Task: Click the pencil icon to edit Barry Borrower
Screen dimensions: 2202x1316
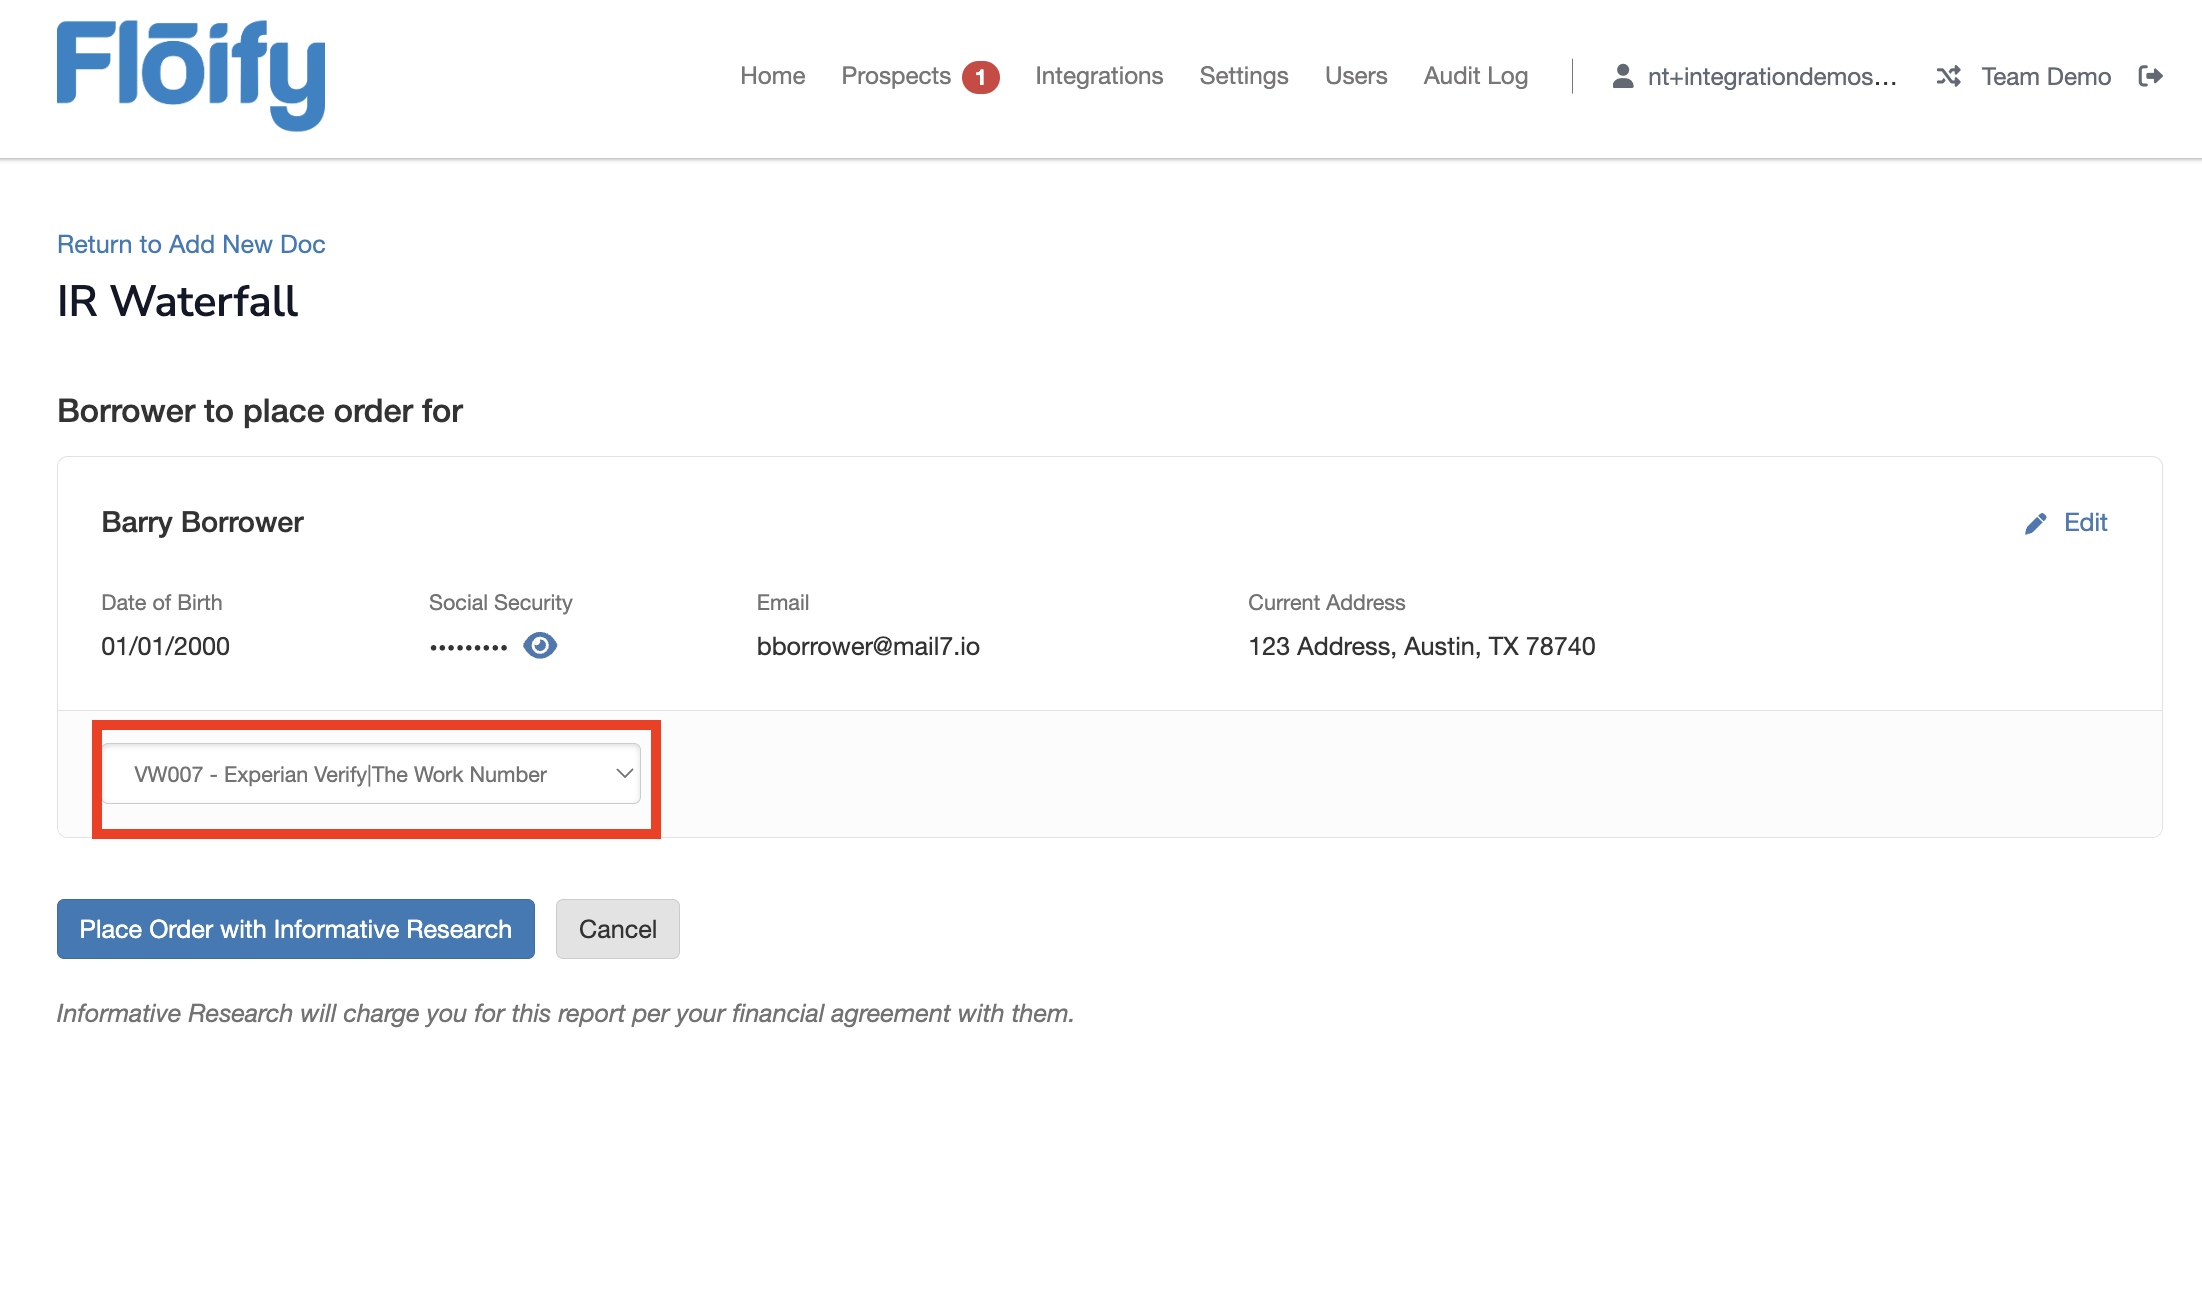Action: [2036, 522]
